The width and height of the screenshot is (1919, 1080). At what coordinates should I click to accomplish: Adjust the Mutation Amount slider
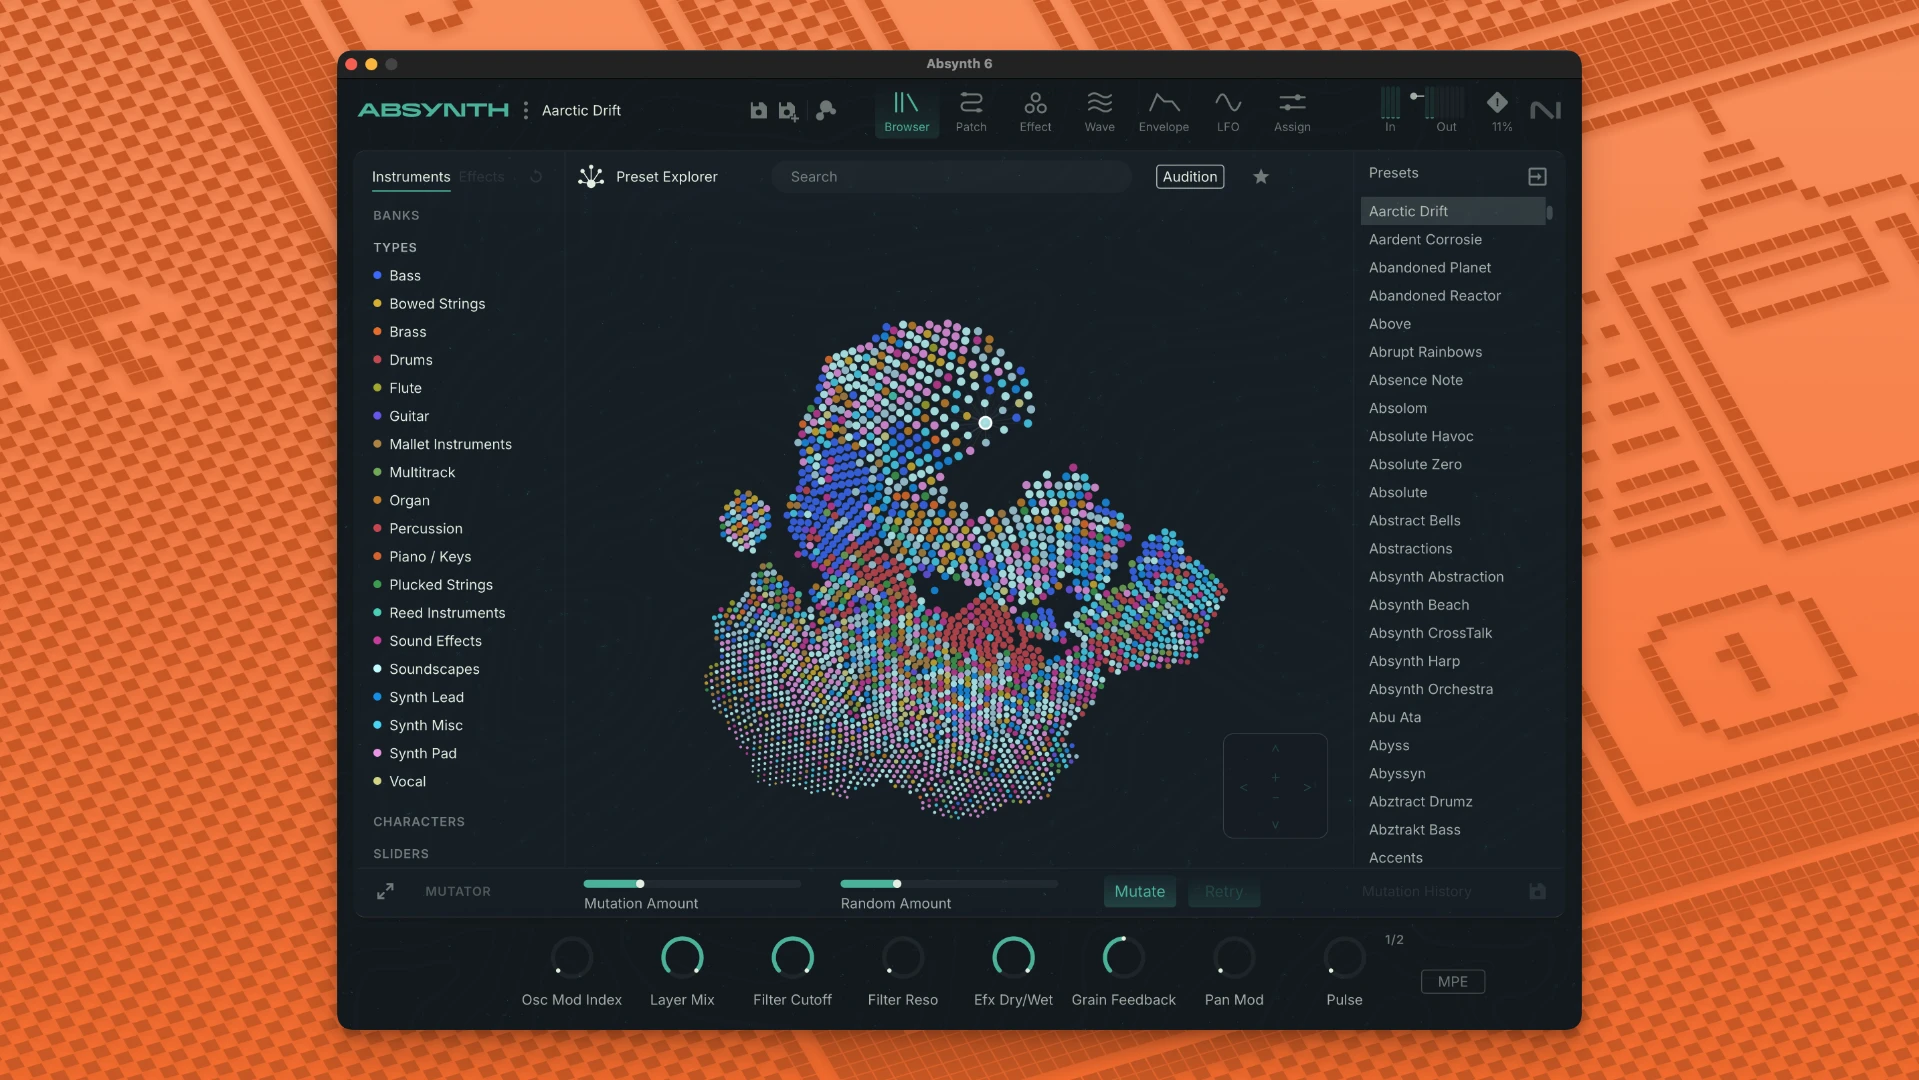[640, 884]
